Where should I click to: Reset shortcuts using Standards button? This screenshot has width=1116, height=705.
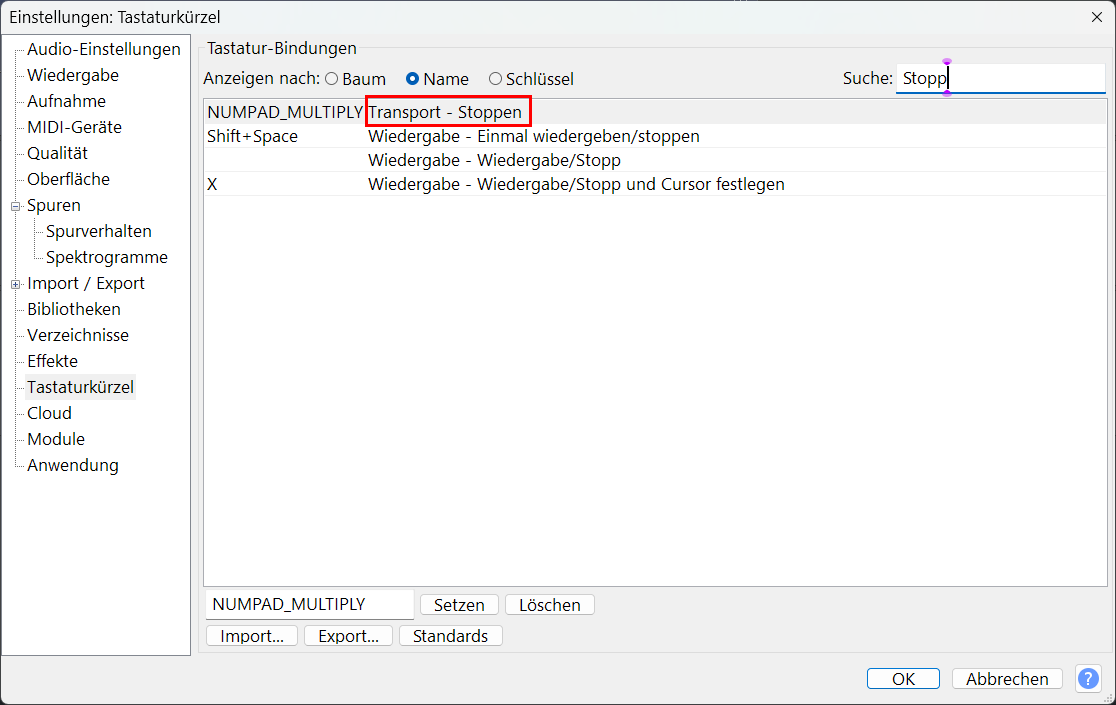pos(450,636)
